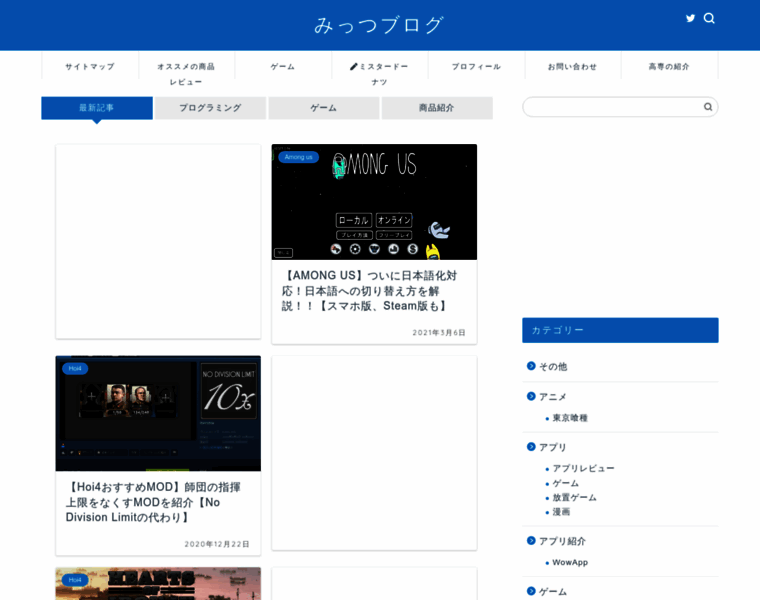
Task: Open the WowApp subcategory
Action: click(570, 562)
